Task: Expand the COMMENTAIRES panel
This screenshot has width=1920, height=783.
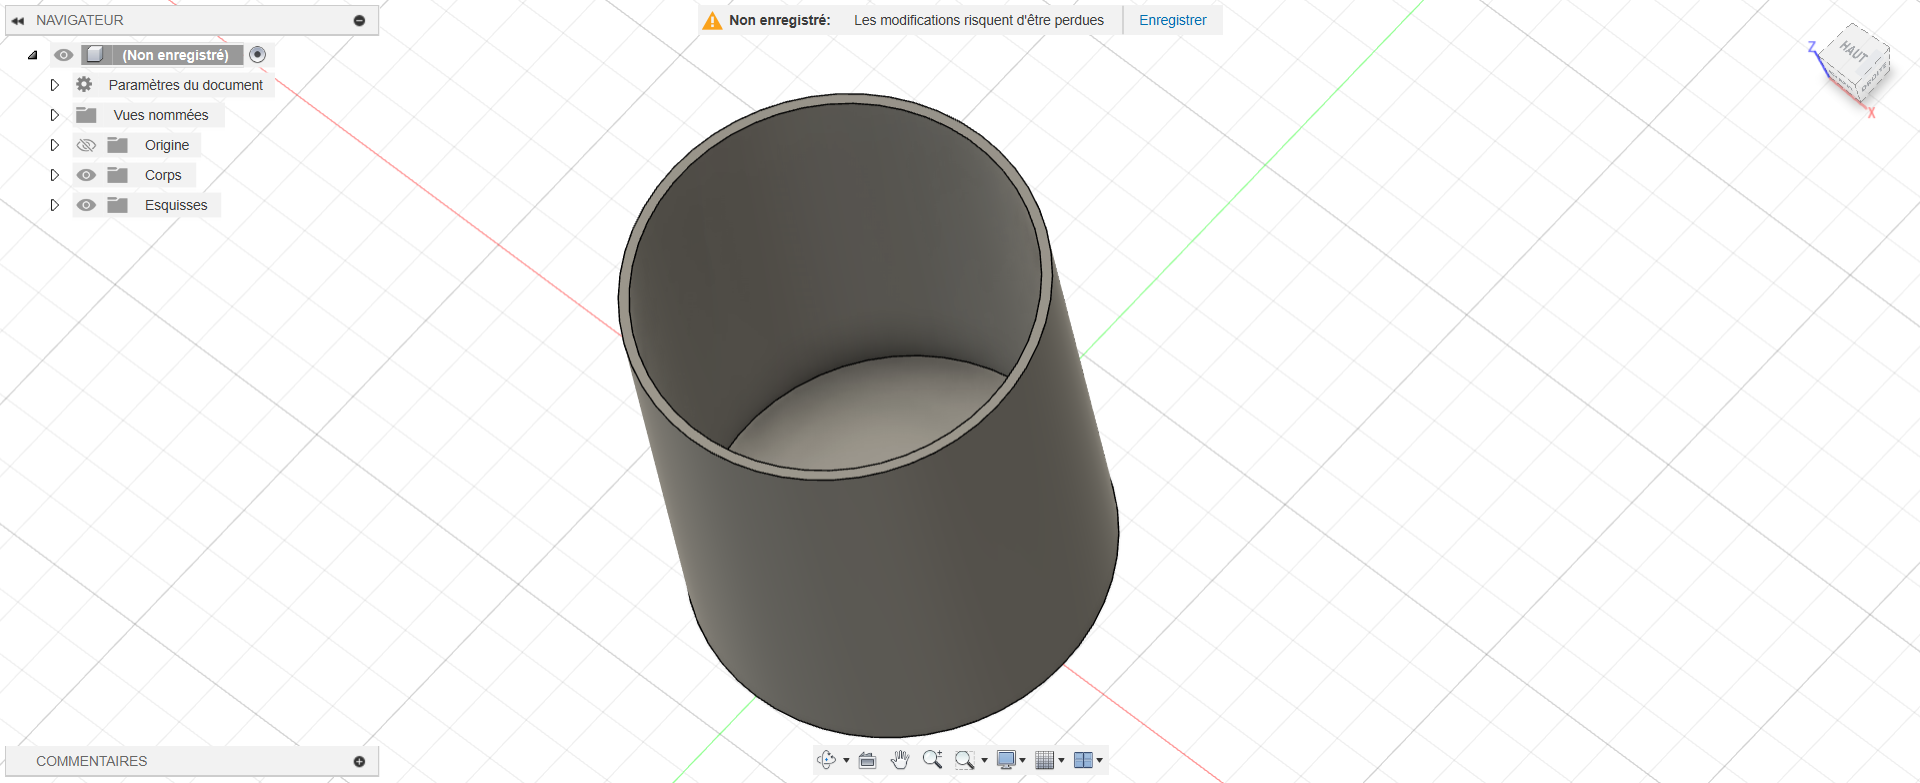Action: click(359, 761)
